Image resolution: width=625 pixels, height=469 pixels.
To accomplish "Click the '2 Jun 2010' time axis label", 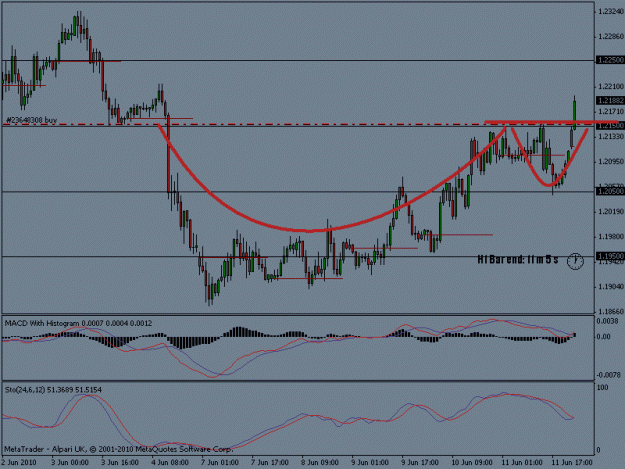I will (19, 463).
